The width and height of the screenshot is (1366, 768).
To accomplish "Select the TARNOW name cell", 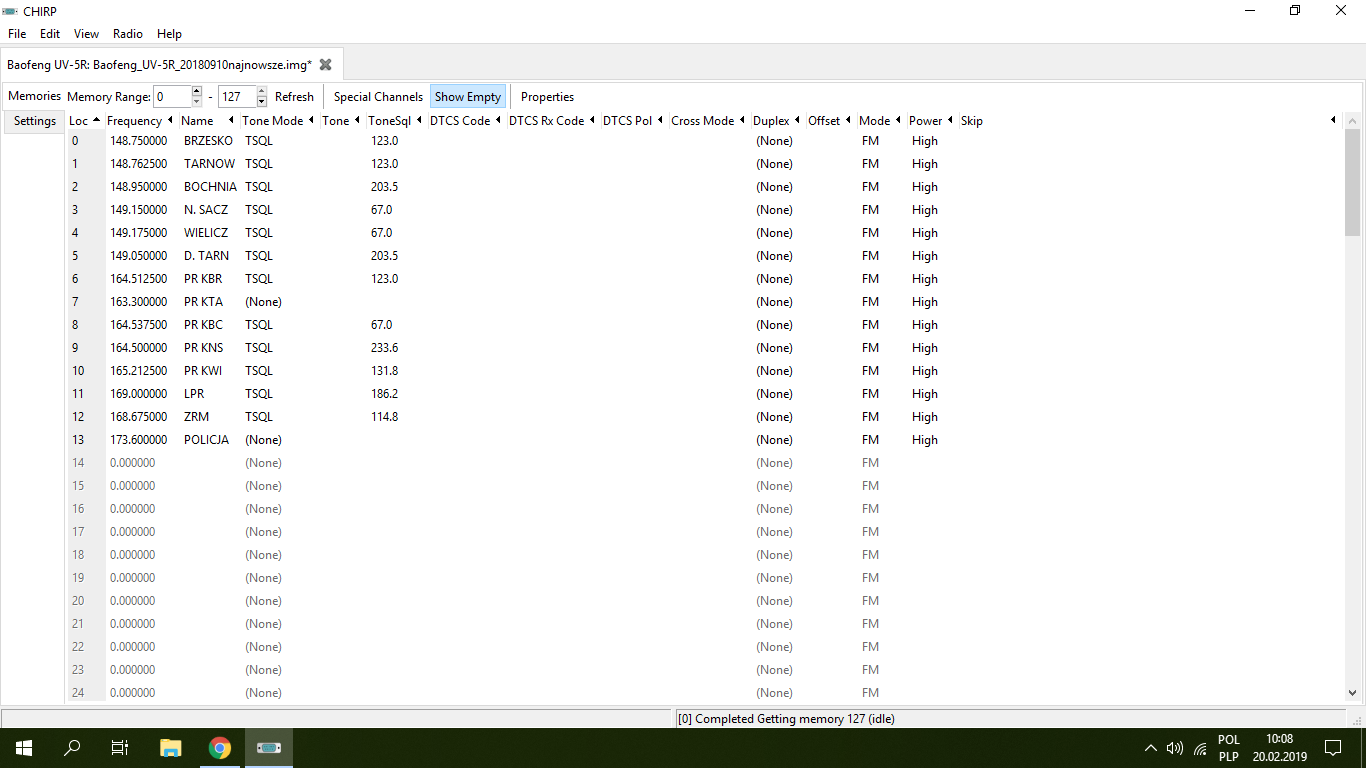I will 209,164.
